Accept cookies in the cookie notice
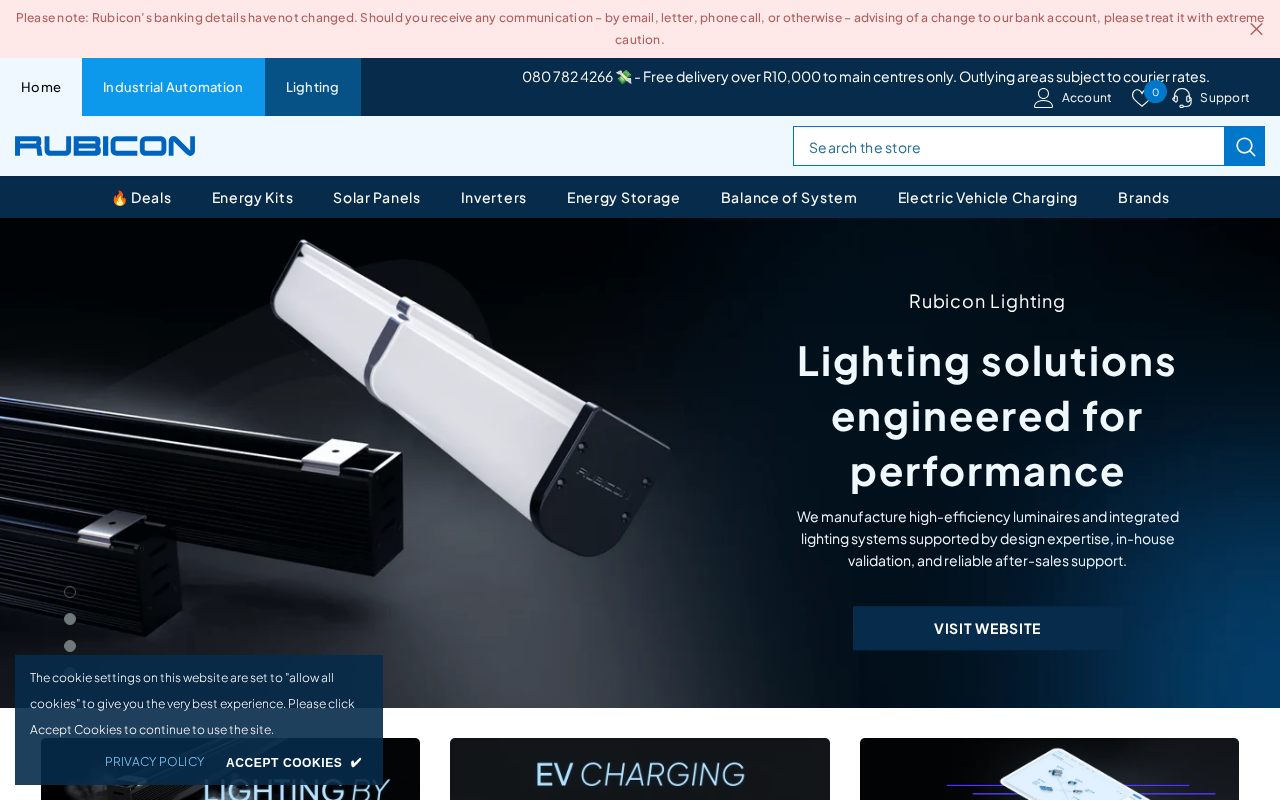The image size is (1280, 800). click(x=294, y=762)
